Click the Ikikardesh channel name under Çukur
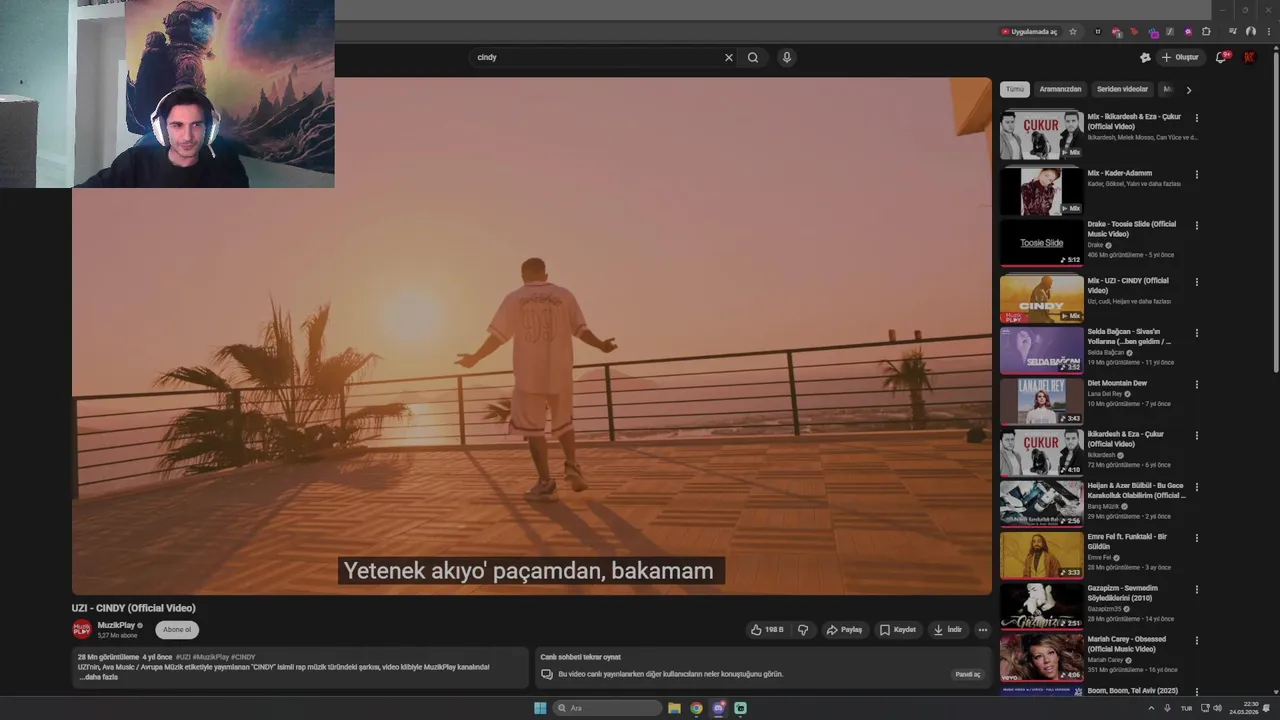The width and height of the screenshot is (1280, 720). (1101, 455)
